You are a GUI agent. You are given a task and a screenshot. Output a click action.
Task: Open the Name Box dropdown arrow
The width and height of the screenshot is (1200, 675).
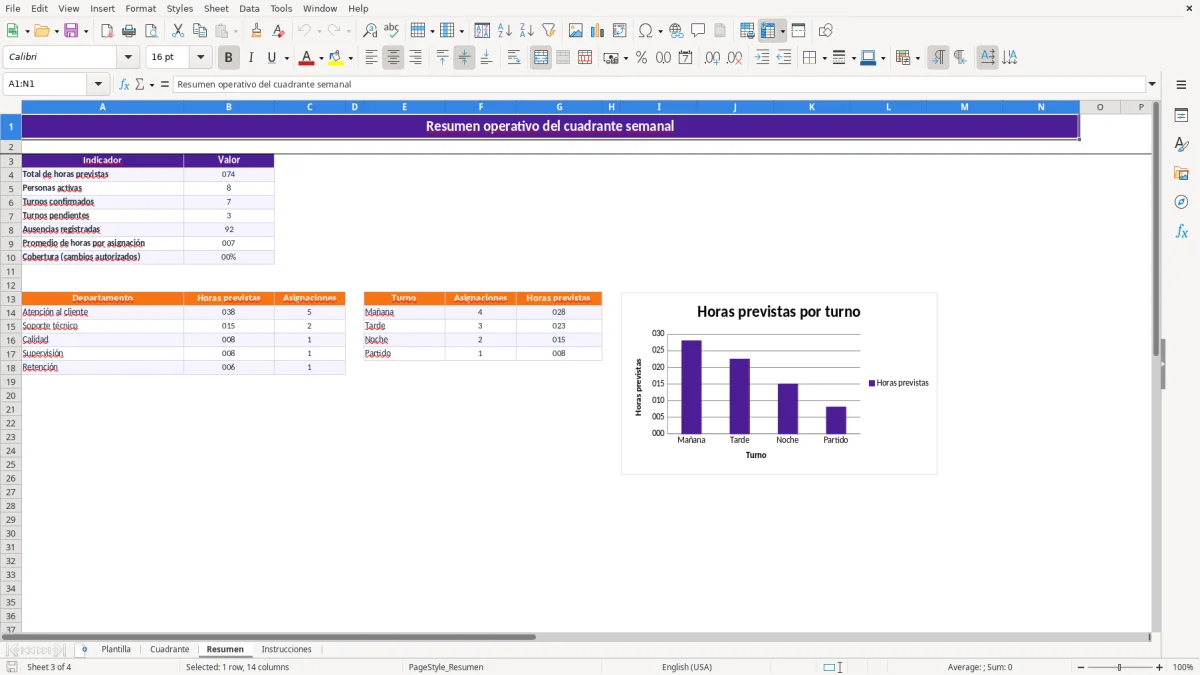coord(98,84)
